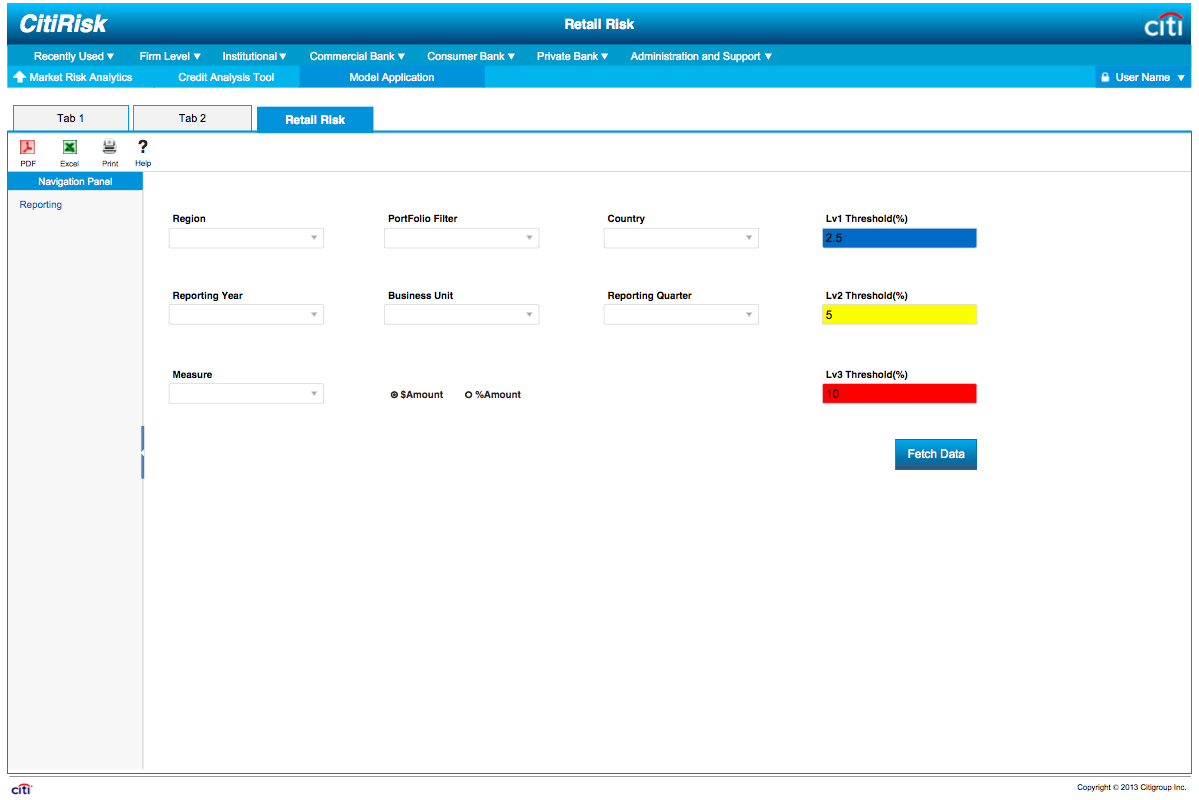Open the Administration and Support menu
Screen dimensions: 1199x800
click(x=701, y=56)
